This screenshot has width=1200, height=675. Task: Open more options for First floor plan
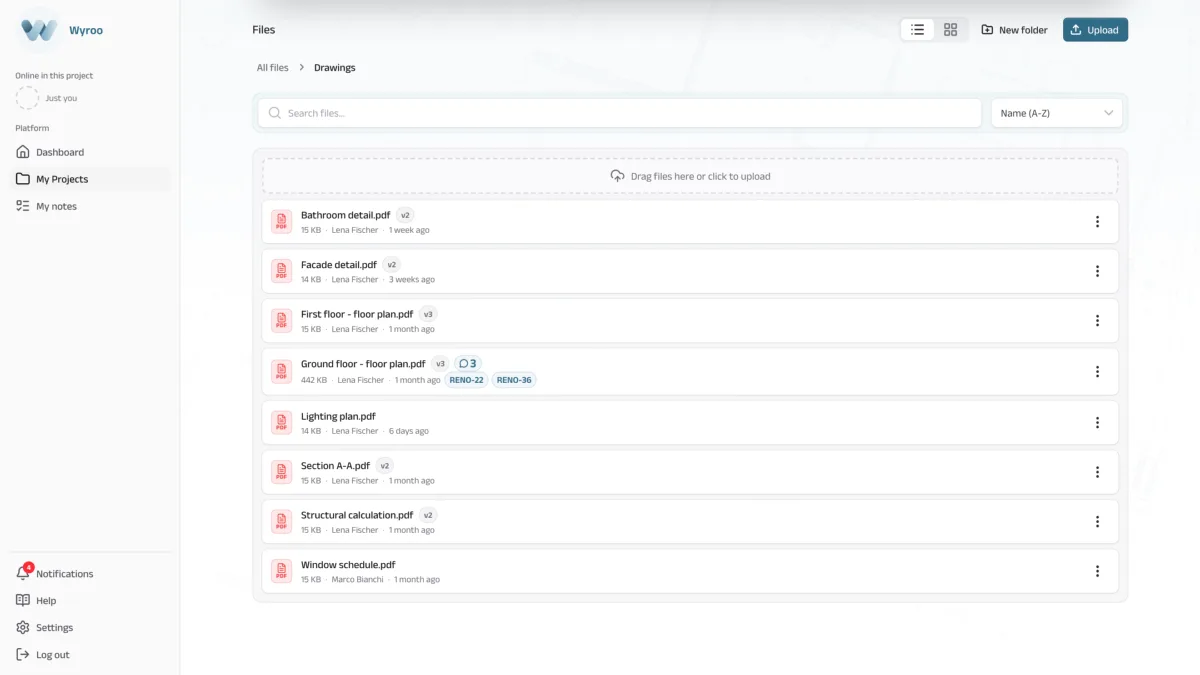point(1097,321)
